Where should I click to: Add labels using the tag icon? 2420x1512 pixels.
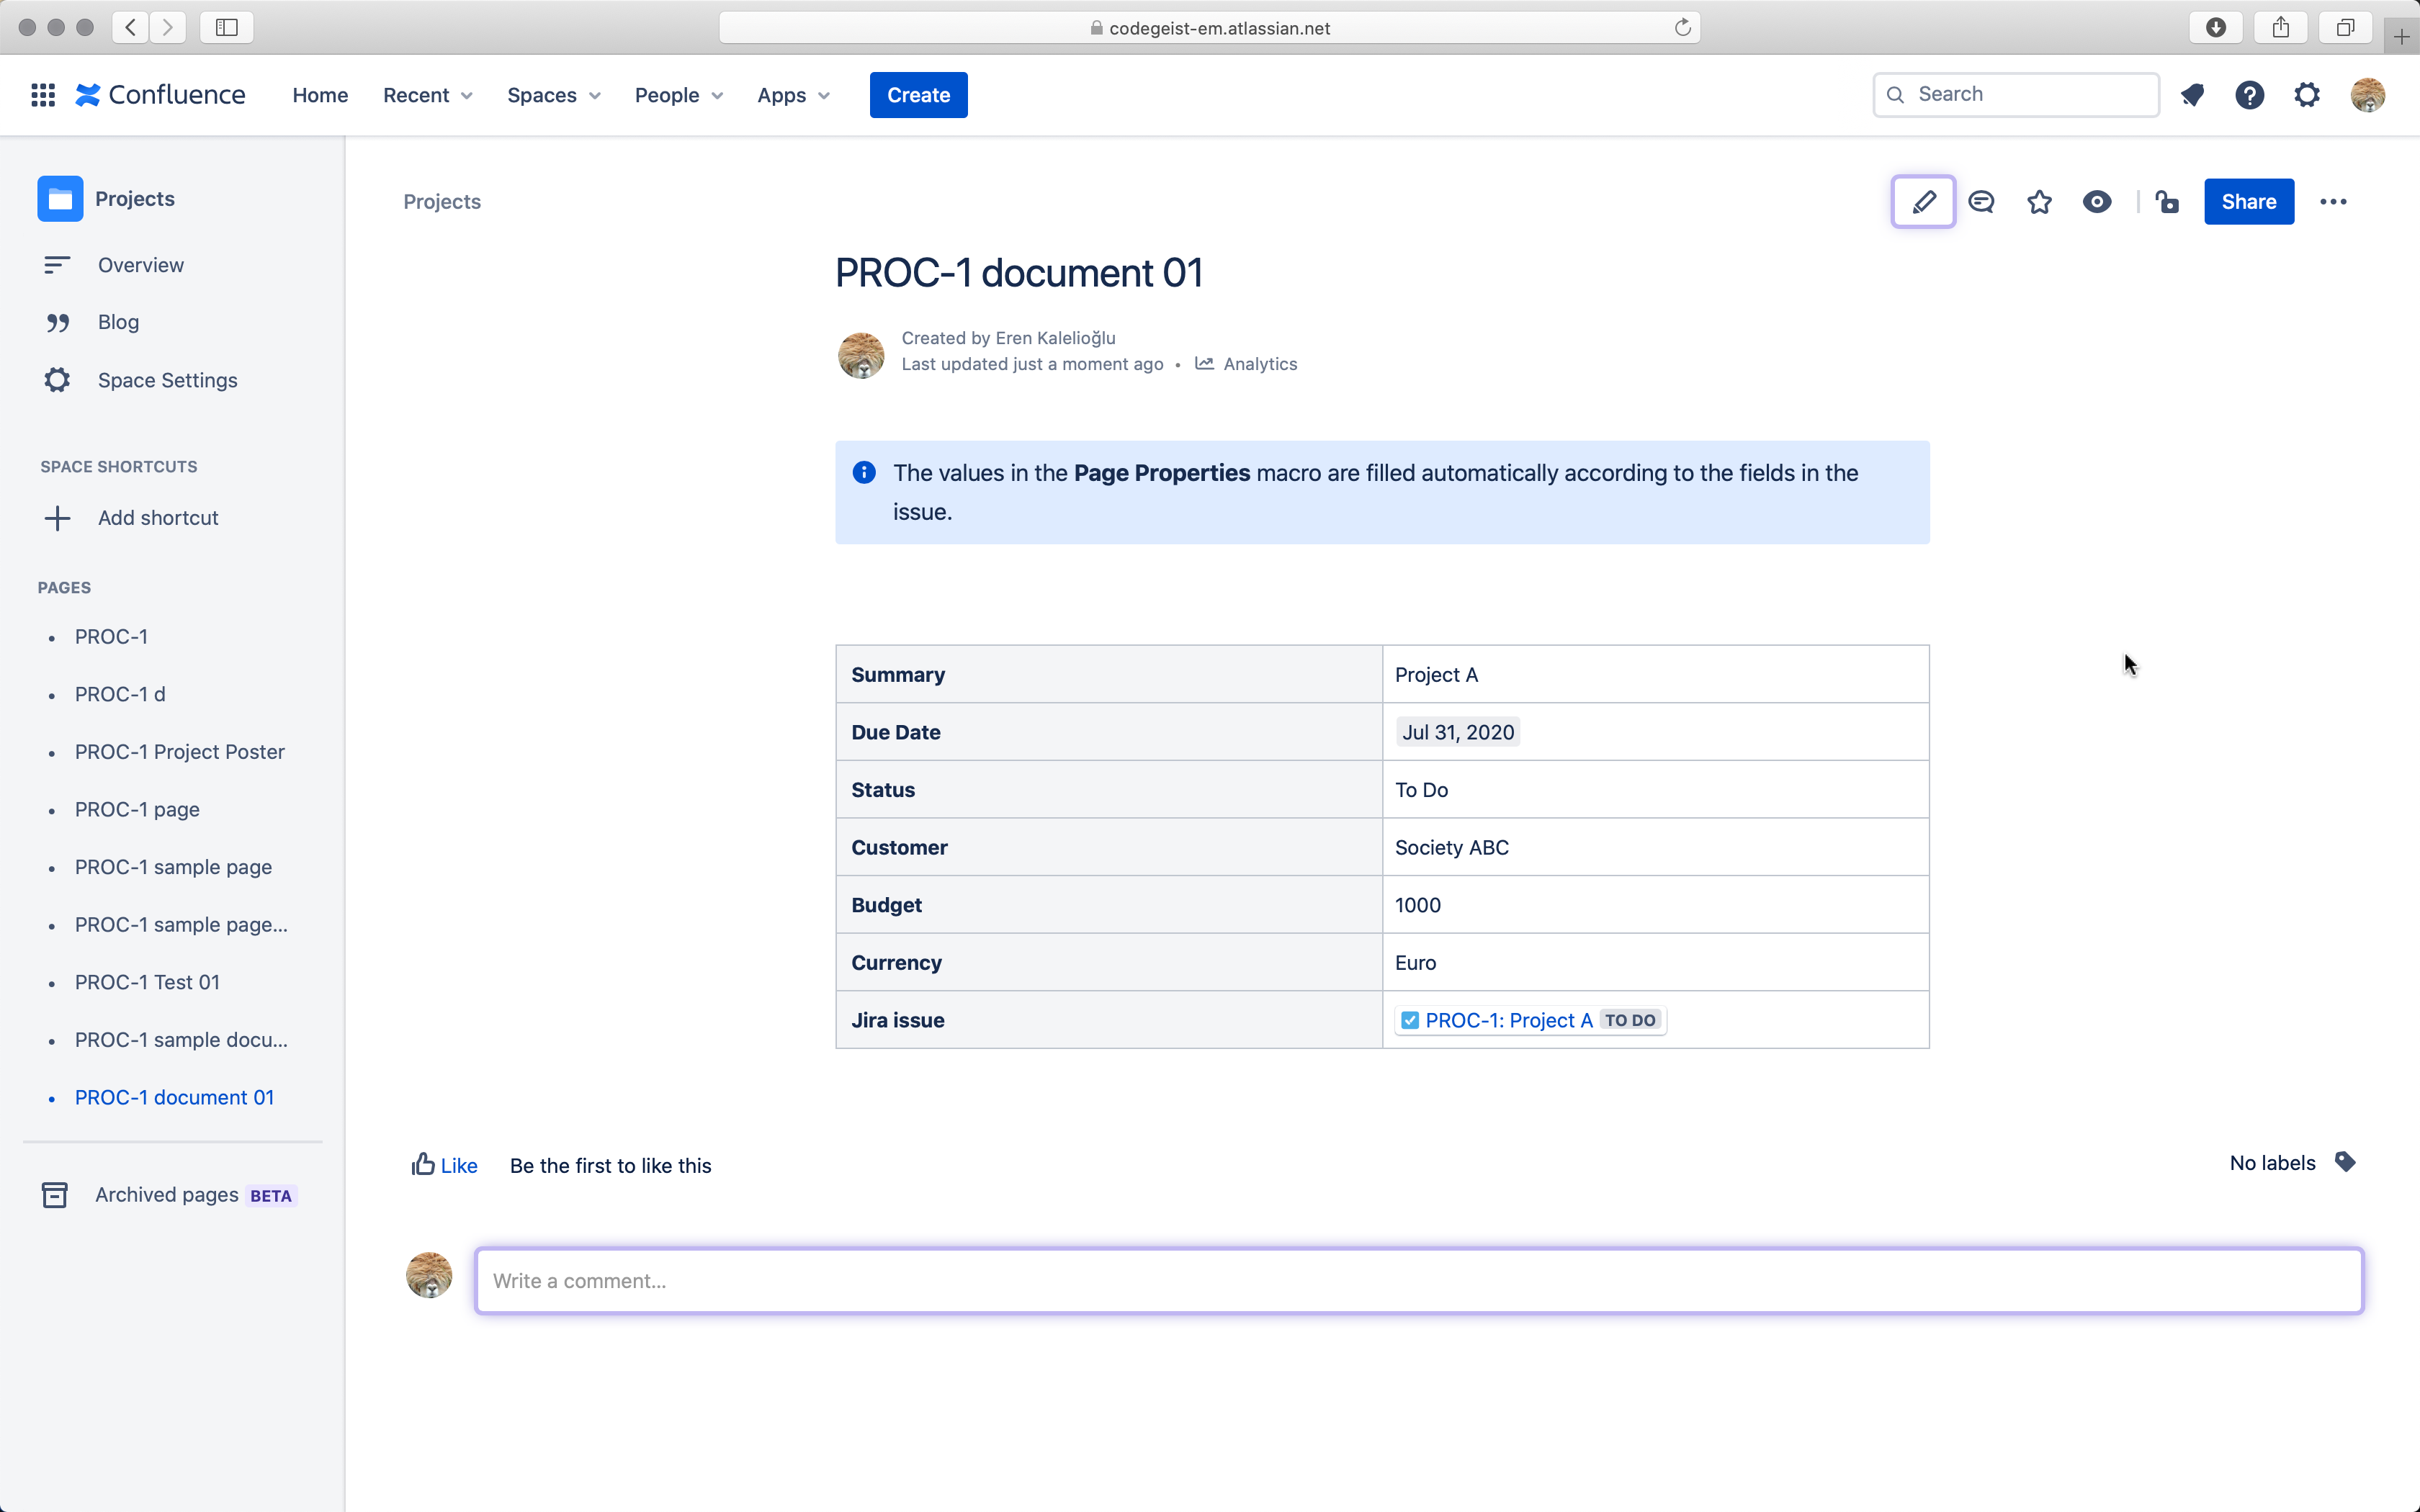click(2345, 1162)
